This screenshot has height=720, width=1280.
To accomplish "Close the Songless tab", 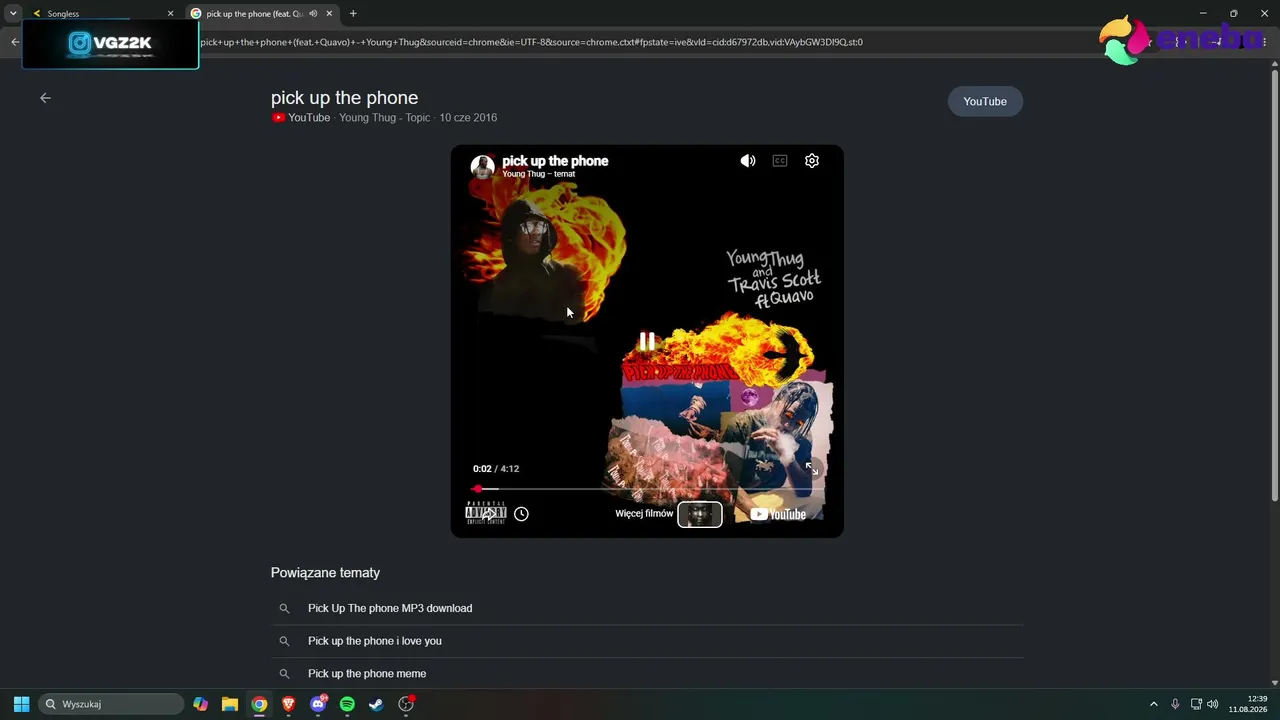I will [170, 14].
